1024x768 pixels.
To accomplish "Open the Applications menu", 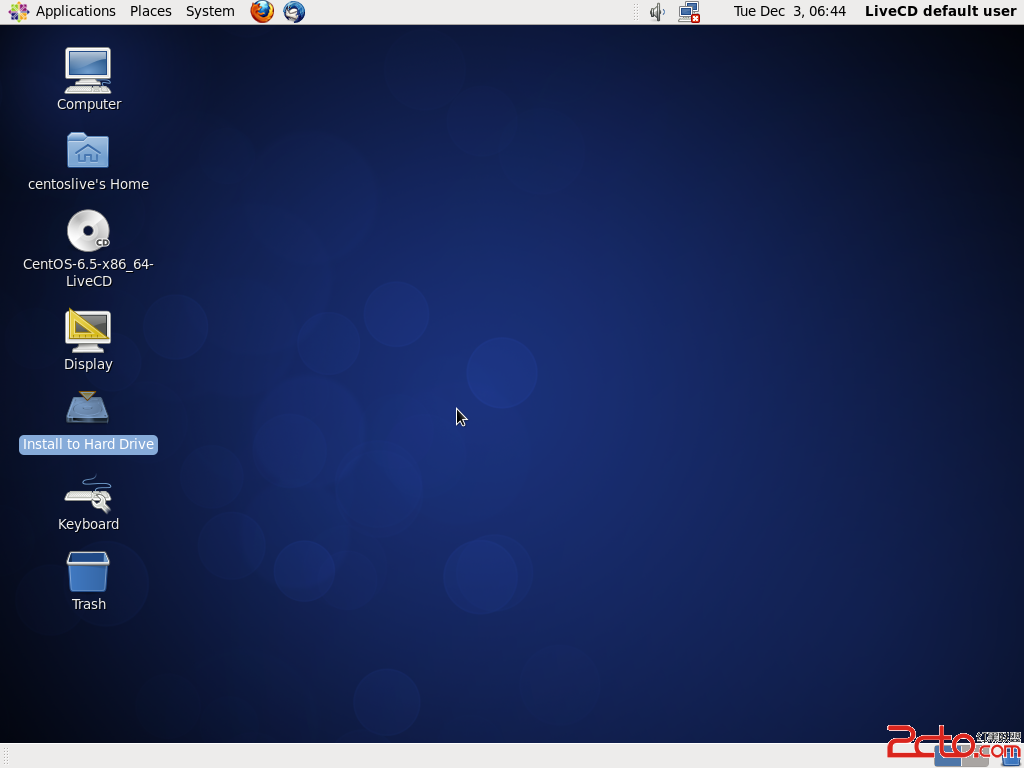I will pyautogui.click(x=75, y=11).
